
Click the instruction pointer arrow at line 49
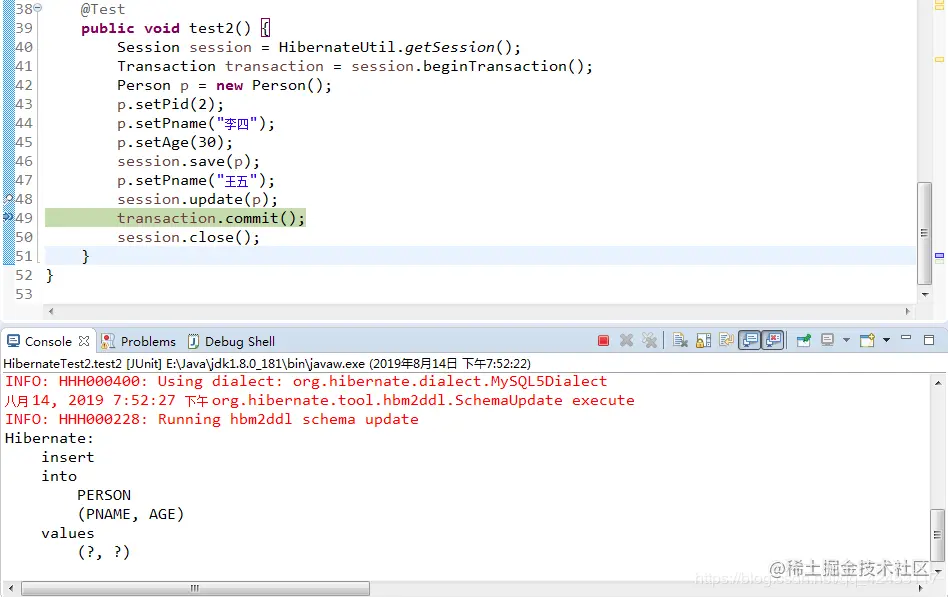click(x=8, y=217)
